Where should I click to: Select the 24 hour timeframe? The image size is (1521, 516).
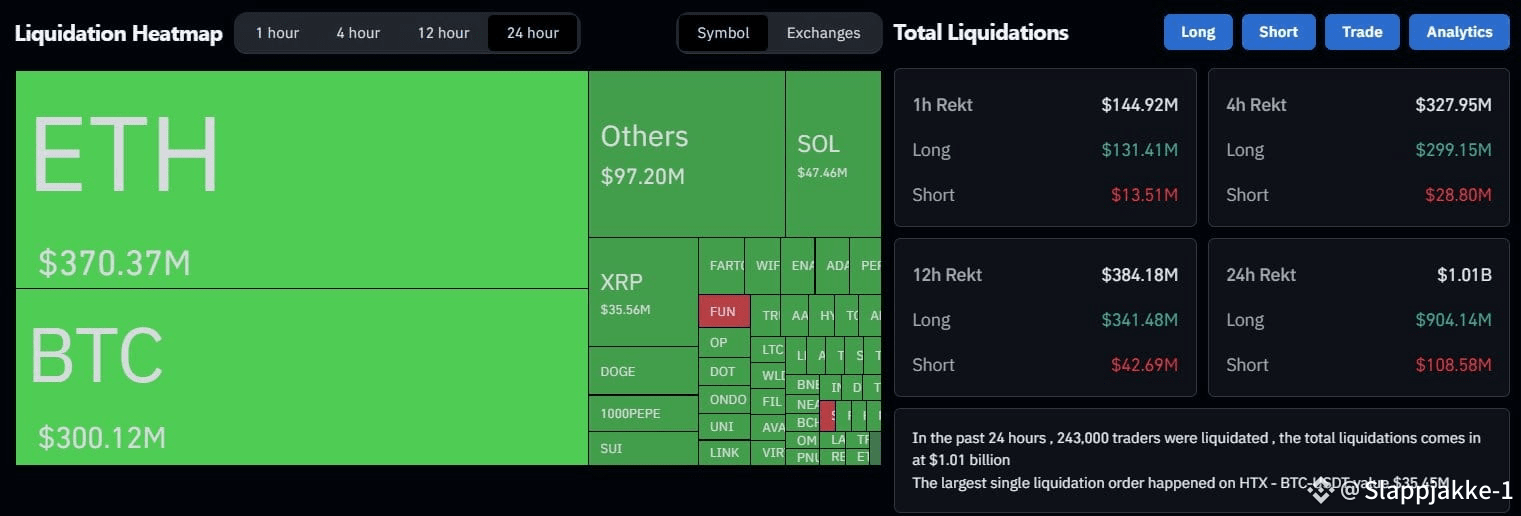[532, 33]
